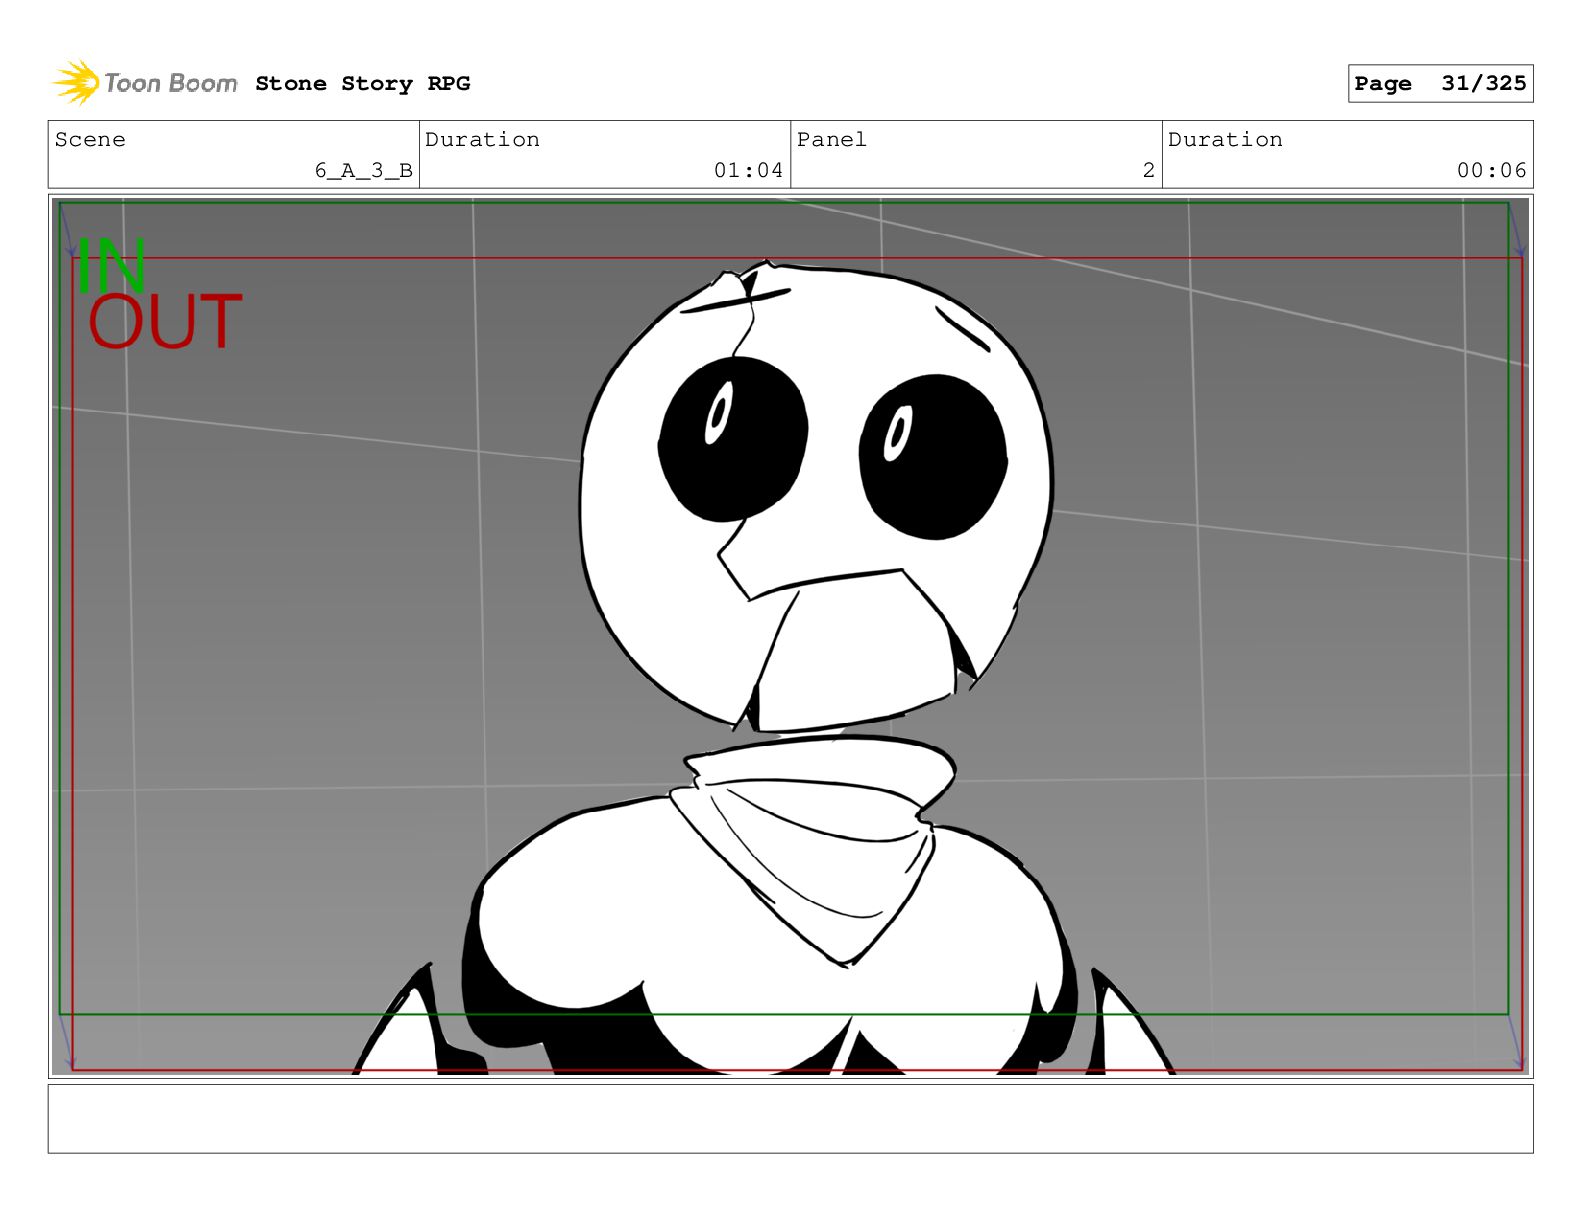The height and width of the screenshot is (1225, 1582).
Task: Click the red 'OUT' camera label
Action: coord(165,321)
